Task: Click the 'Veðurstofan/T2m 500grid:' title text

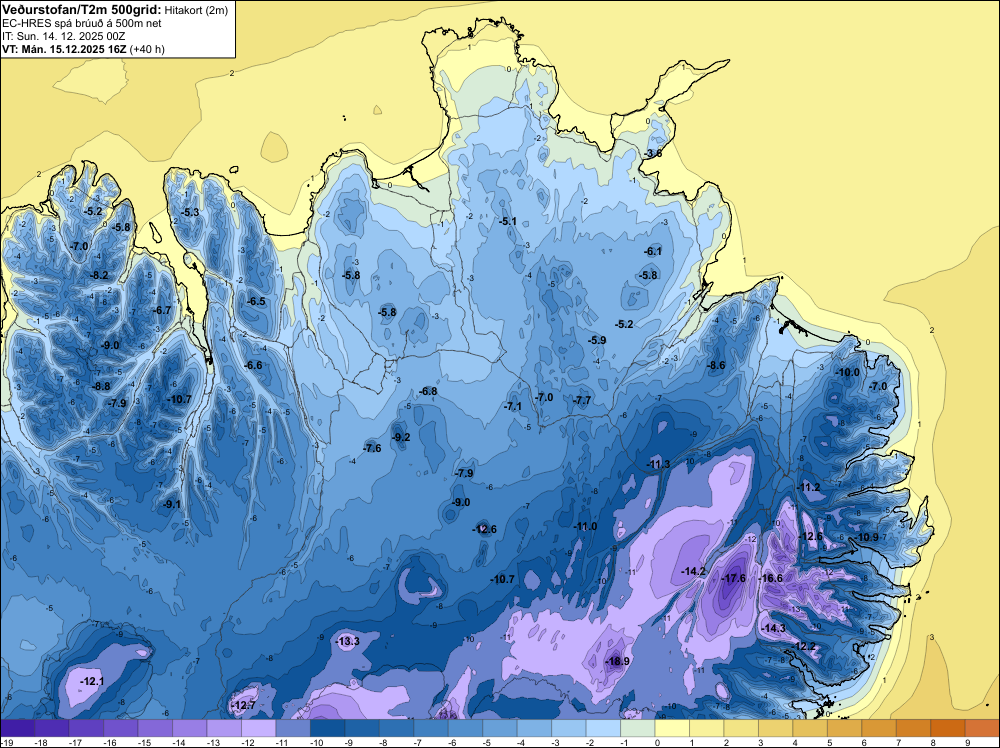Action: [82, 10]
